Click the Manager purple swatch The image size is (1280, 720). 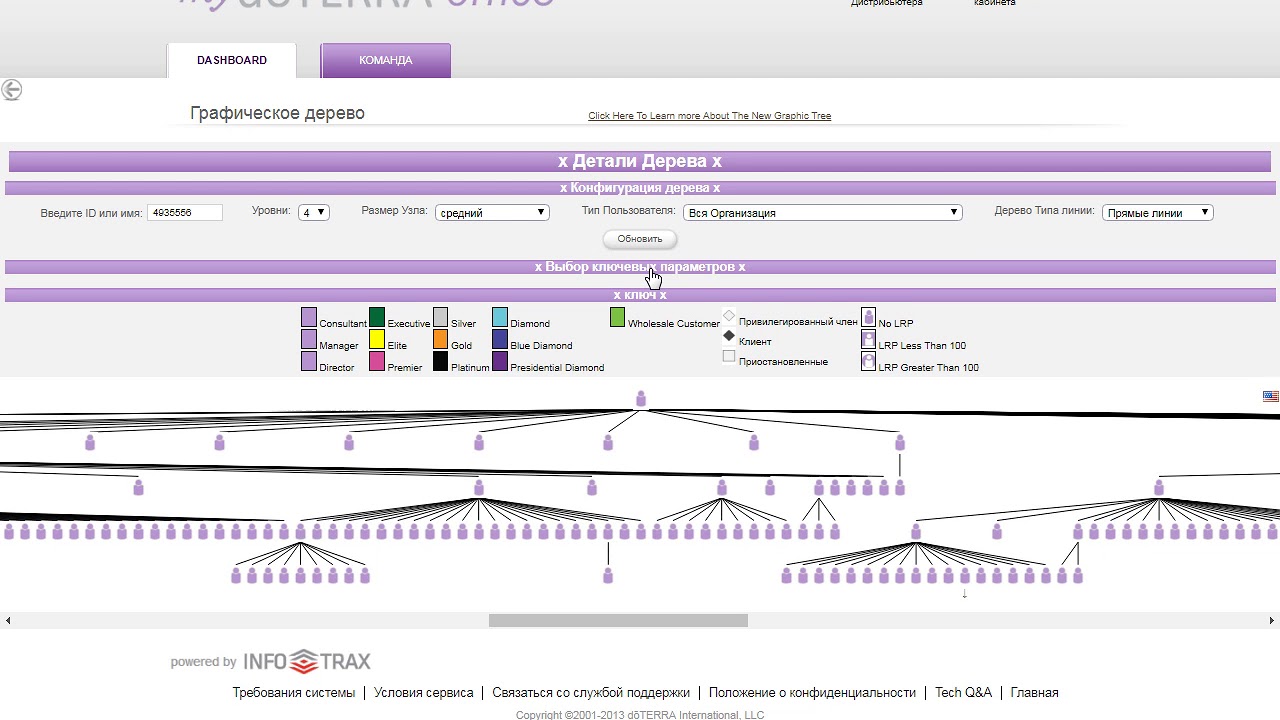tap(309, 340)
